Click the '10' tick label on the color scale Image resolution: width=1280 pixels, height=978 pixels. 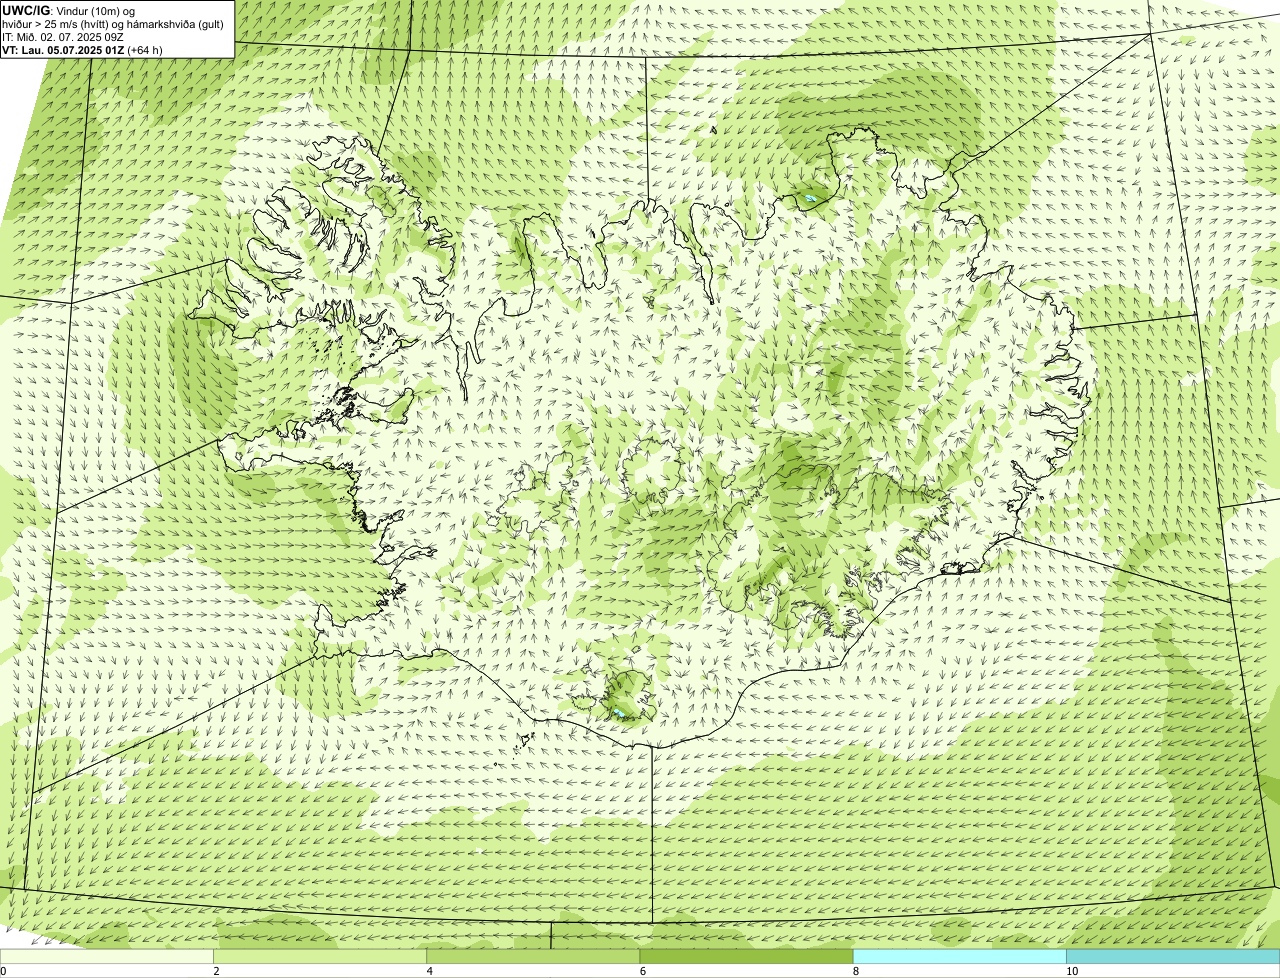[1071, 971]
